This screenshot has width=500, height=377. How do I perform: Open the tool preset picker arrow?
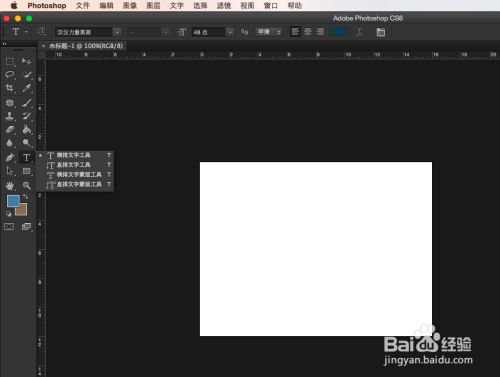[26, 32]
